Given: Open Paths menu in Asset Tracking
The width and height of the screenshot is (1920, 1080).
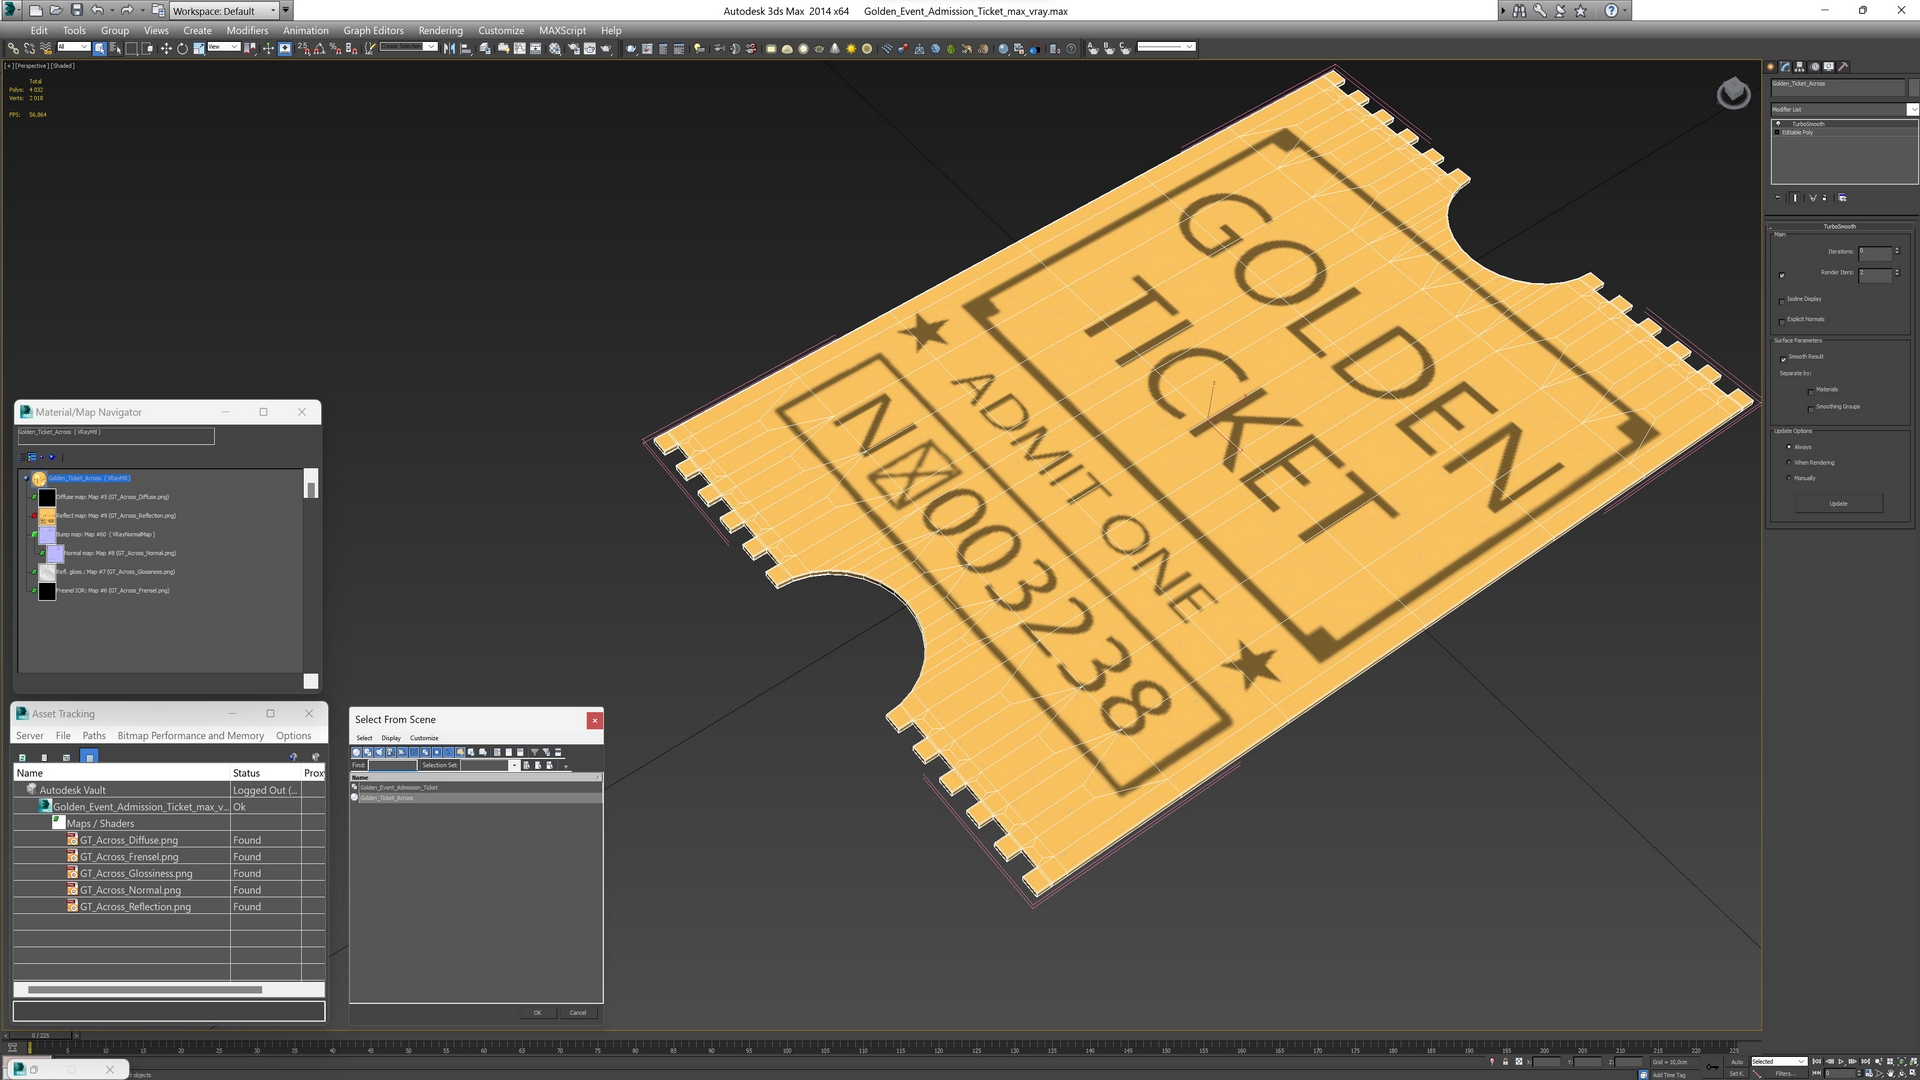Looking at the screenshot, I should (x=94, y=735).
